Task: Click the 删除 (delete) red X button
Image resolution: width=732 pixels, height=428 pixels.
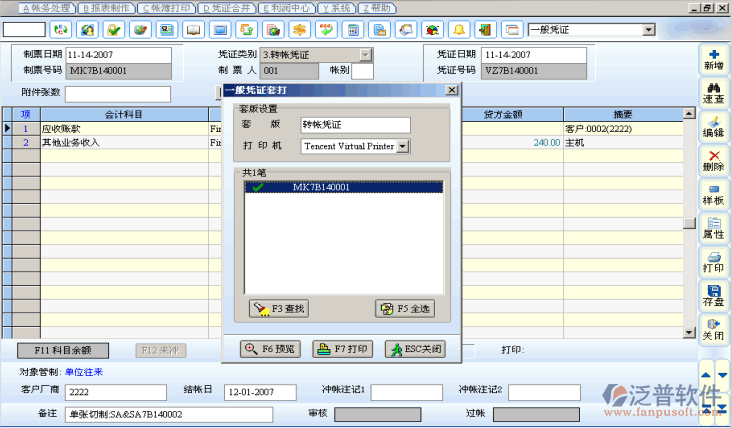Action: (x=713, y=161)
